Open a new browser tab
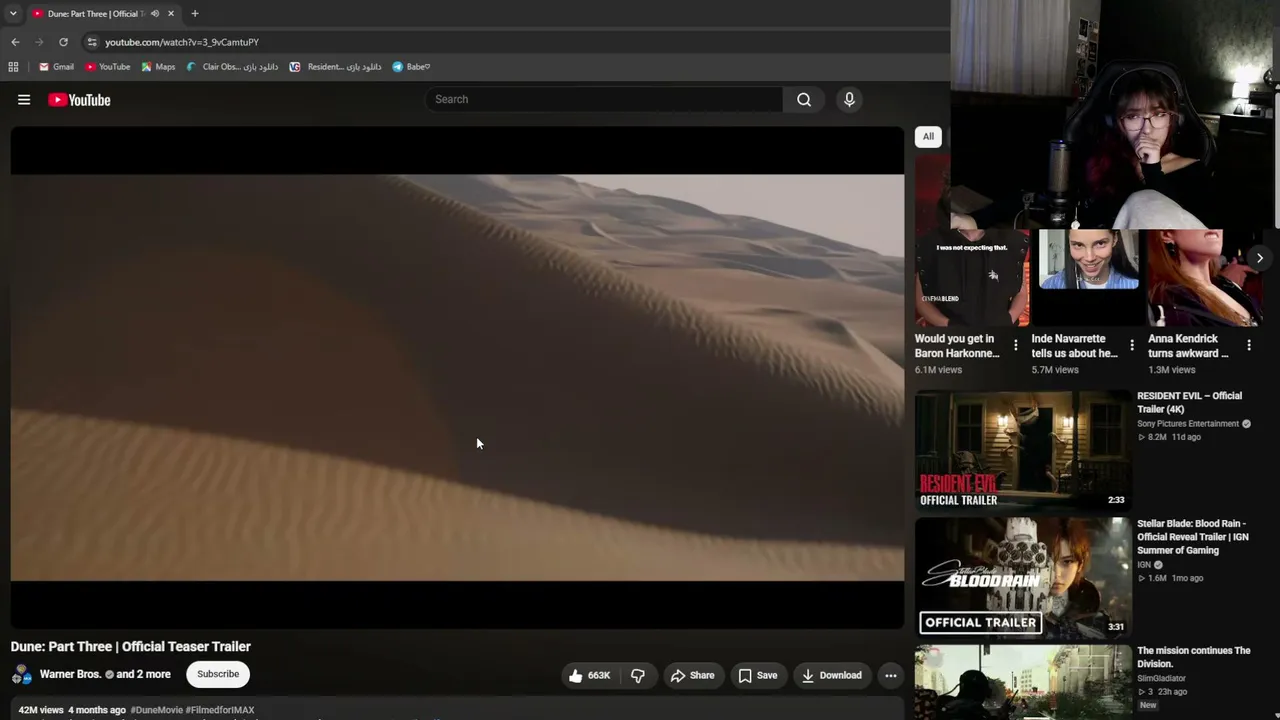 pyautogui.click(x=195, y=14)
